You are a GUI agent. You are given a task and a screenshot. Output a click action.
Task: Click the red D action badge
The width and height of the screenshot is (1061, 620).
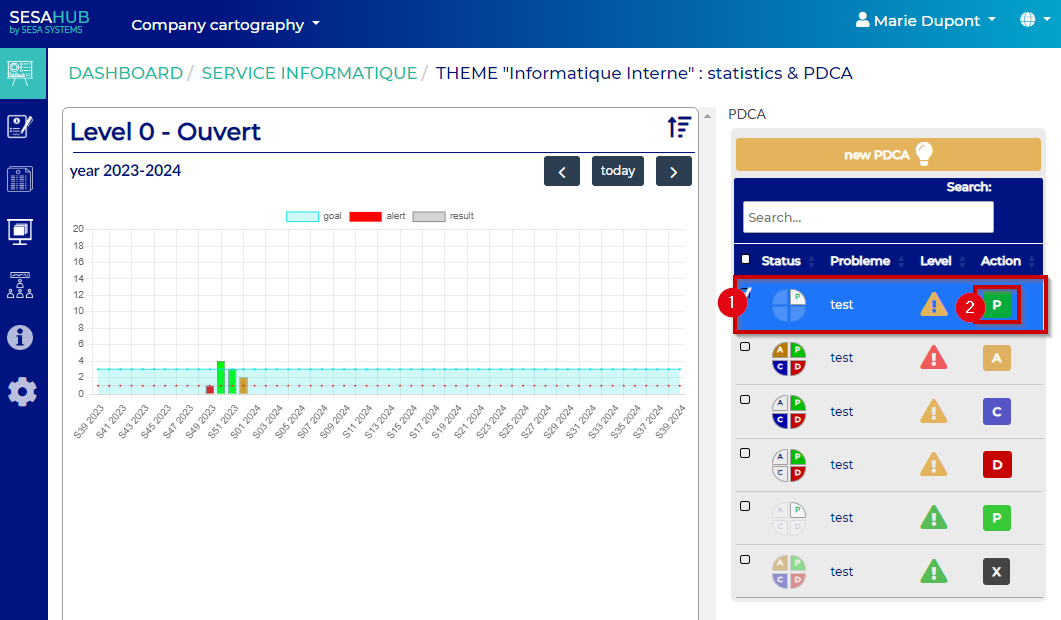[996, 464]
